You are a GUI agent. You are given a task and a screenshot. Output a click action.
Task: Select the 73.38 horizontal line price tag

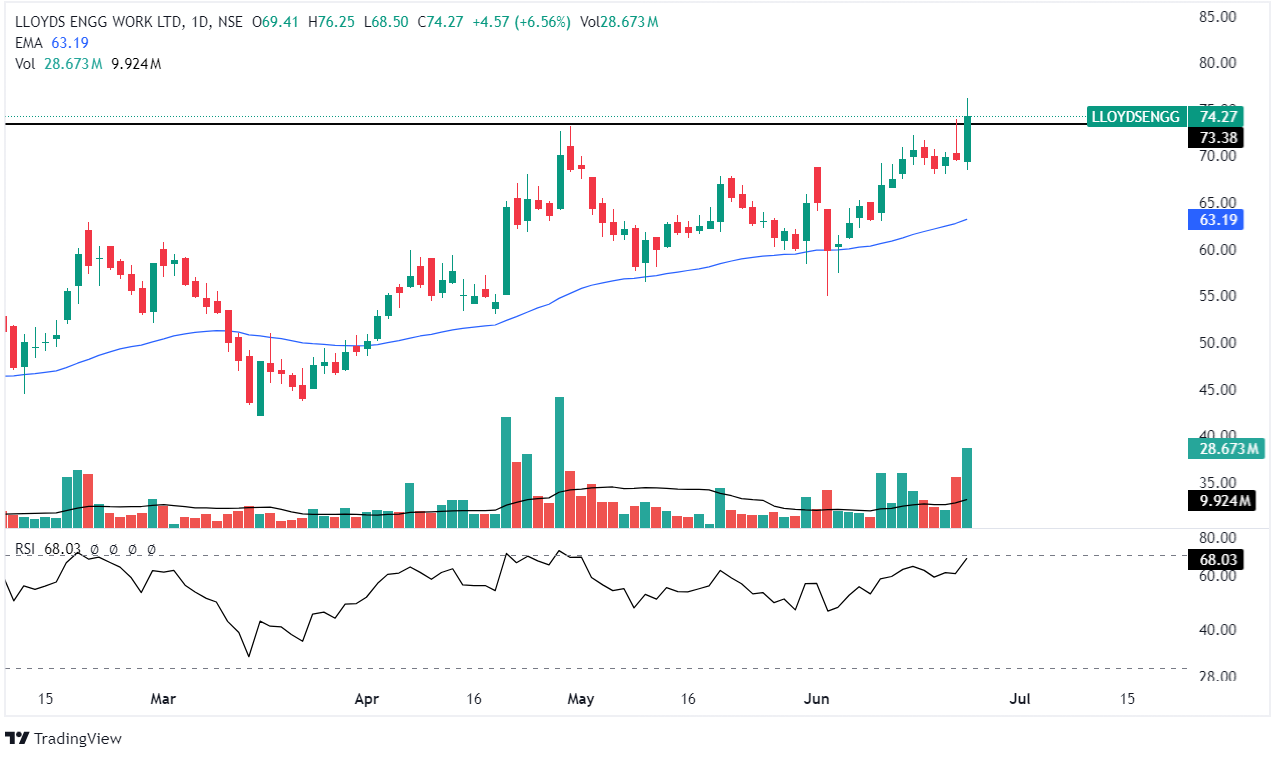tap(1216, 137)
